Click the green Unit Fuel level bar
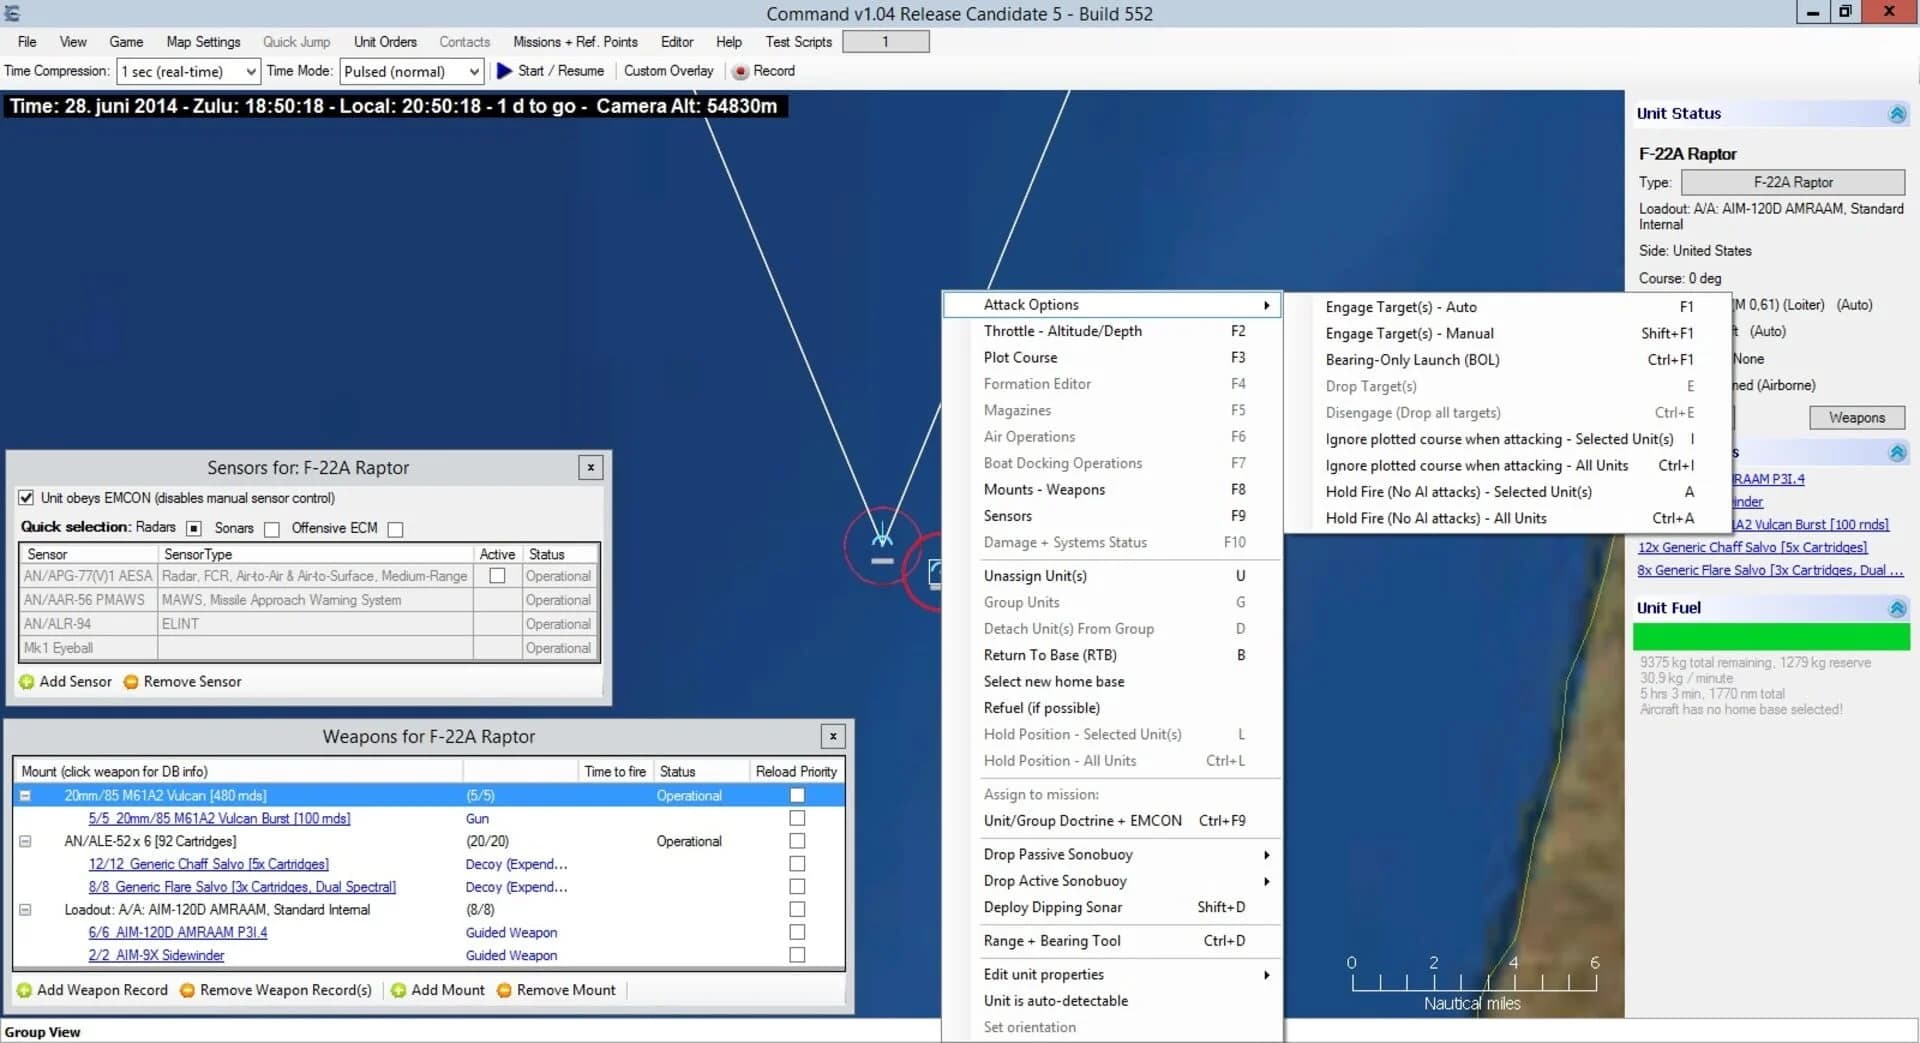Viewport: 1920px width, 1043px height. 1770,634
